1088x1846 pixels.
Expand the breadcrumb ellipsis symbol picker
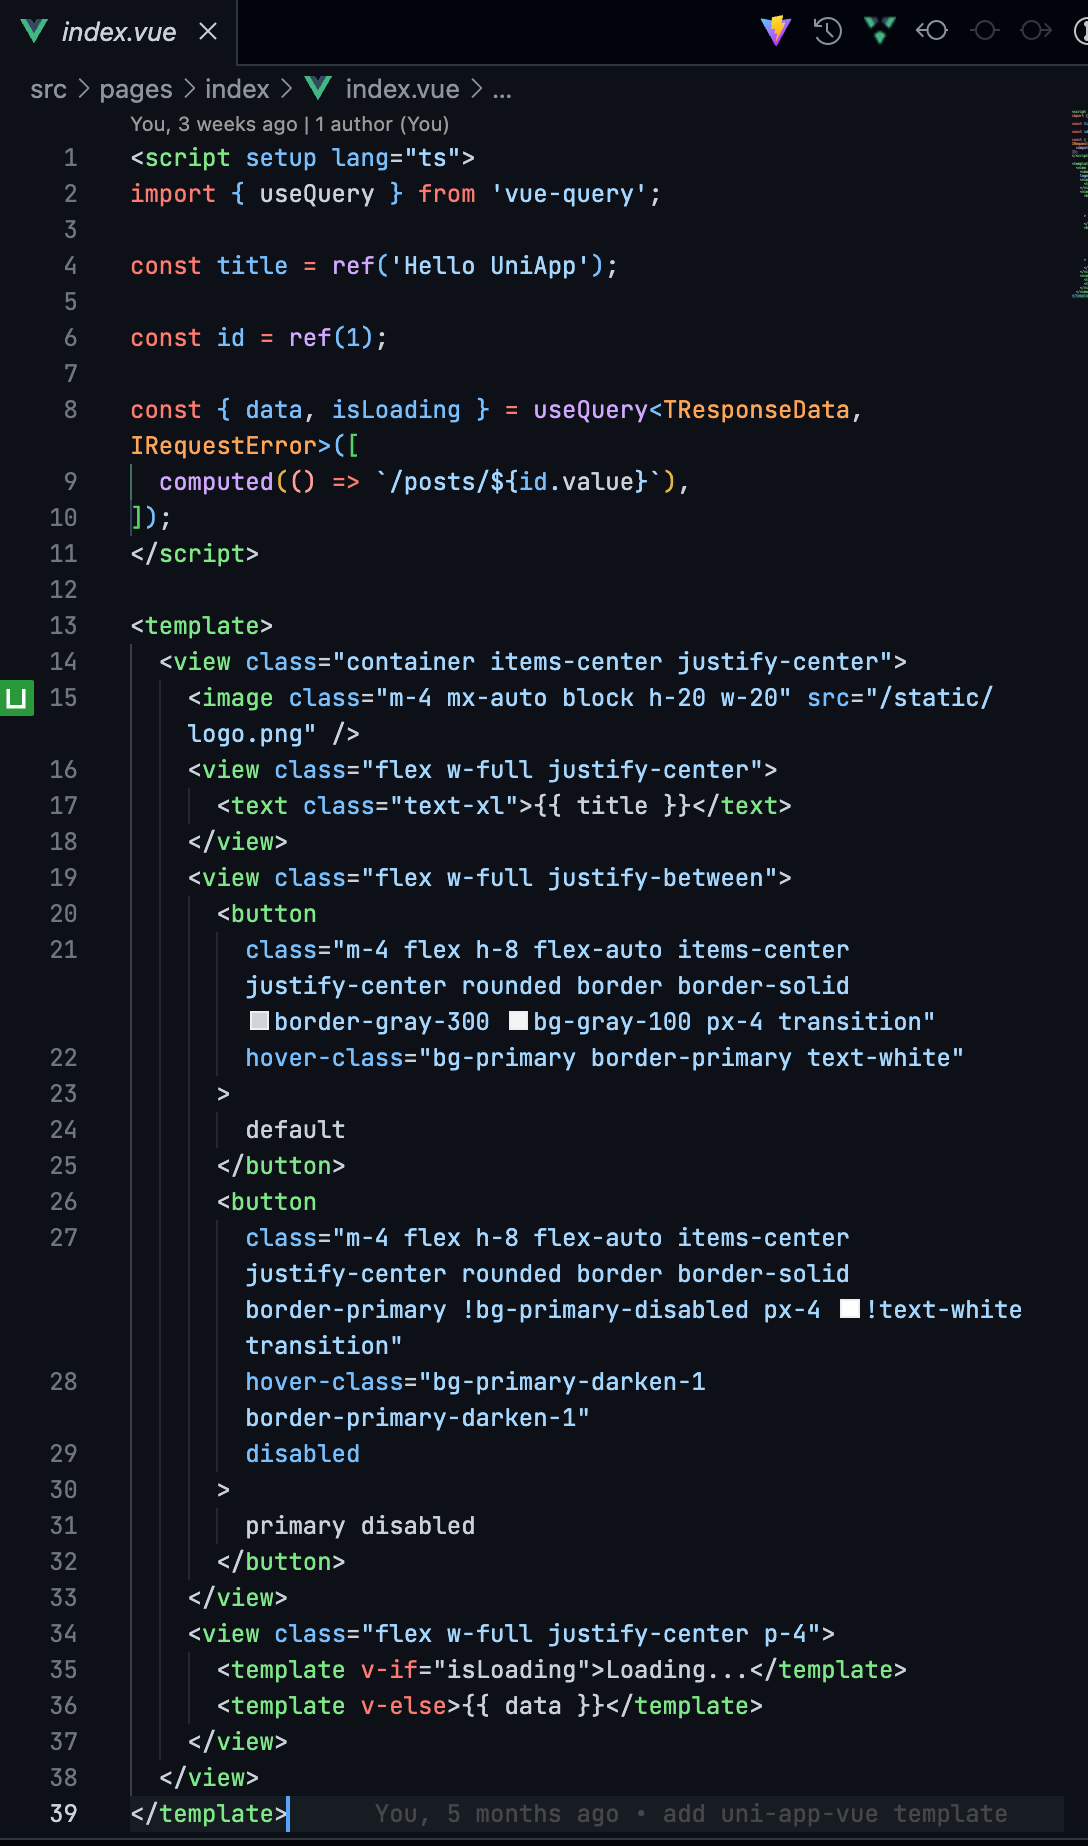502,90
